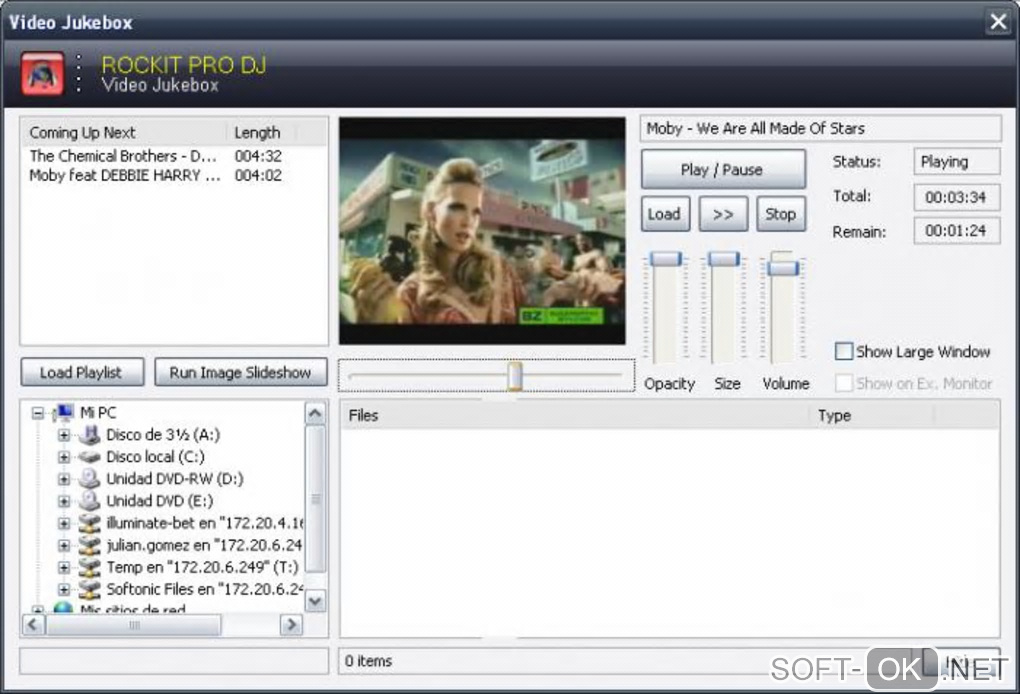This screenshot has width=1020, height=694.
Task: Enable Show Large Window checkbox
Action: [844, 351]
